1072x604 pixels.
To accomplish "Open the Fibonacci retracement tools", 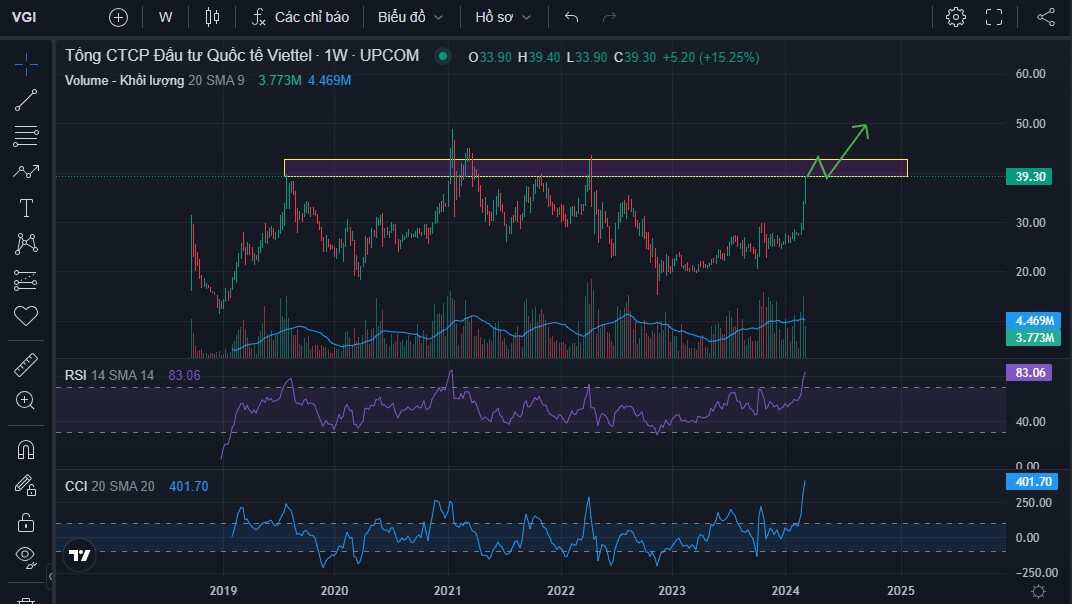I will click(26, 136).
